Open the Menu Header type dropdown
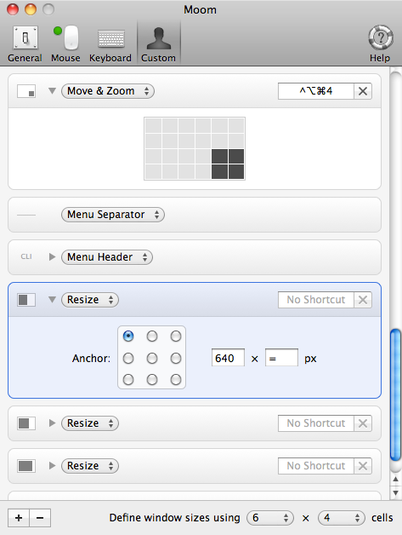The width and height of the screenshot is (402, 535). click(107, 257)
